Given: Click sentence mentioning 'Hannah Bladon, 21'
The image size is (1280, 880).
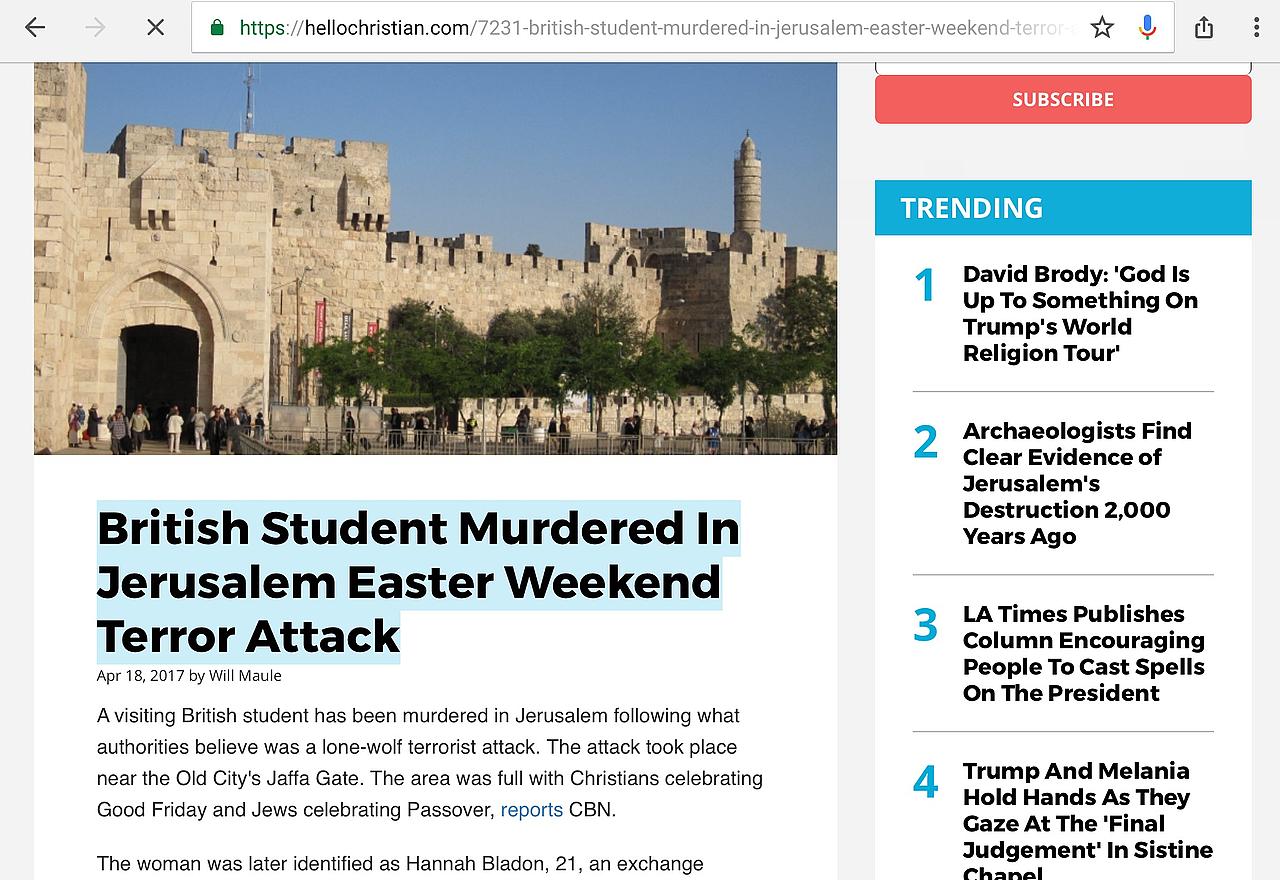Looking at the screenshot, I should click(400, 863).
